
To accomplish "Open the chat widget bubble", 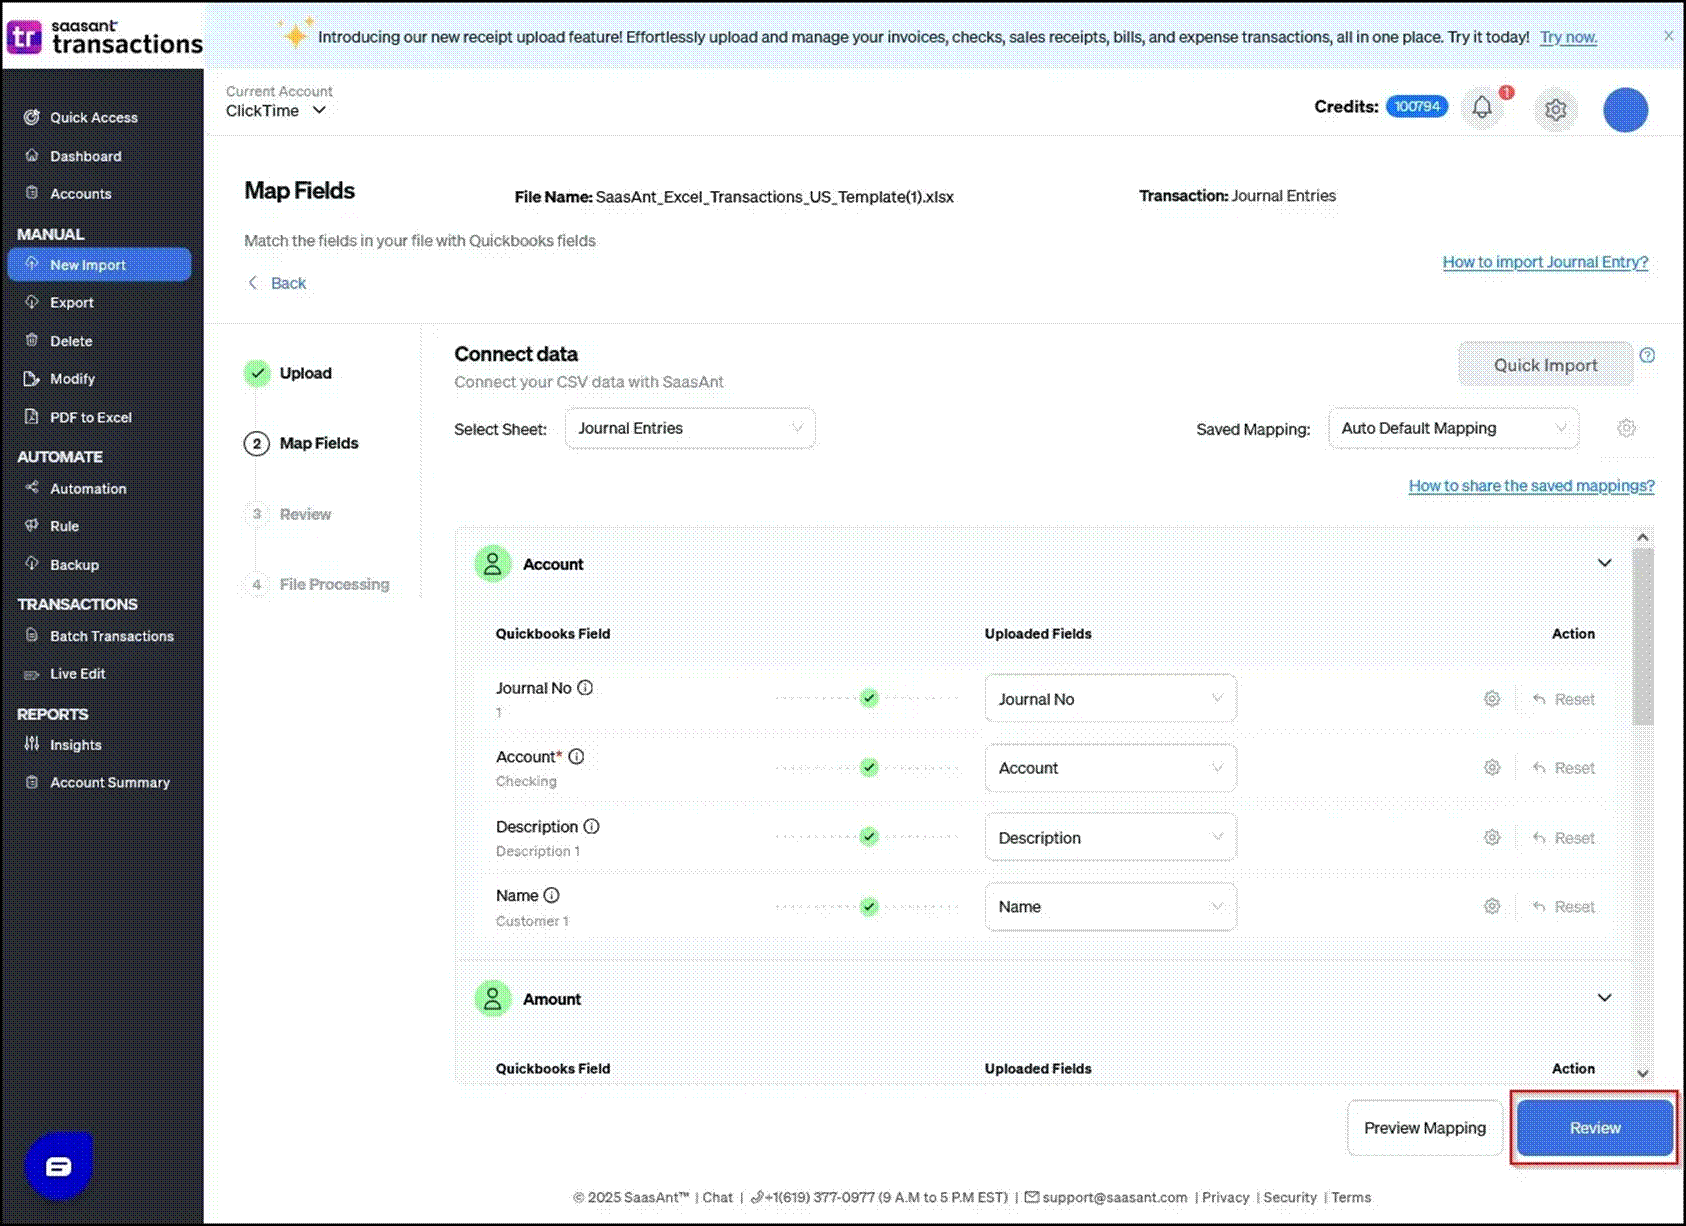I will [x=58, y=1166].
